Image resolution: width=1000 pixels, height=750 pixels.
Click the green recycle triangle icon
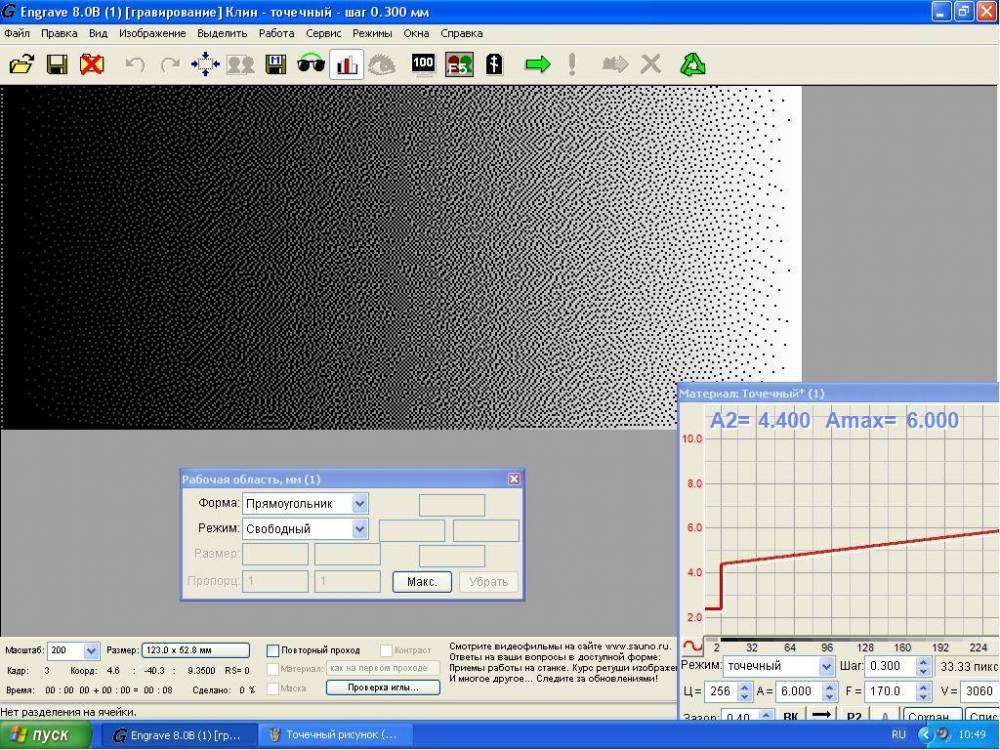[693, 65]
